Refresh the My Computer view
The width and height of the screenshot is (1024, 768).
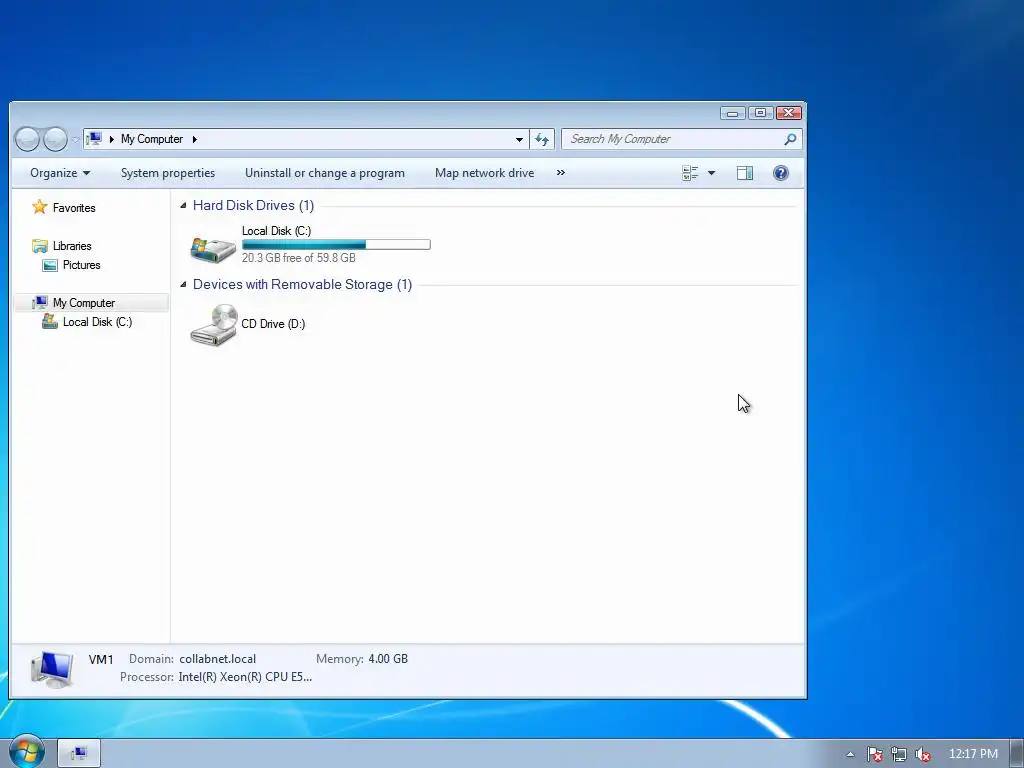(x=542, y=139)
